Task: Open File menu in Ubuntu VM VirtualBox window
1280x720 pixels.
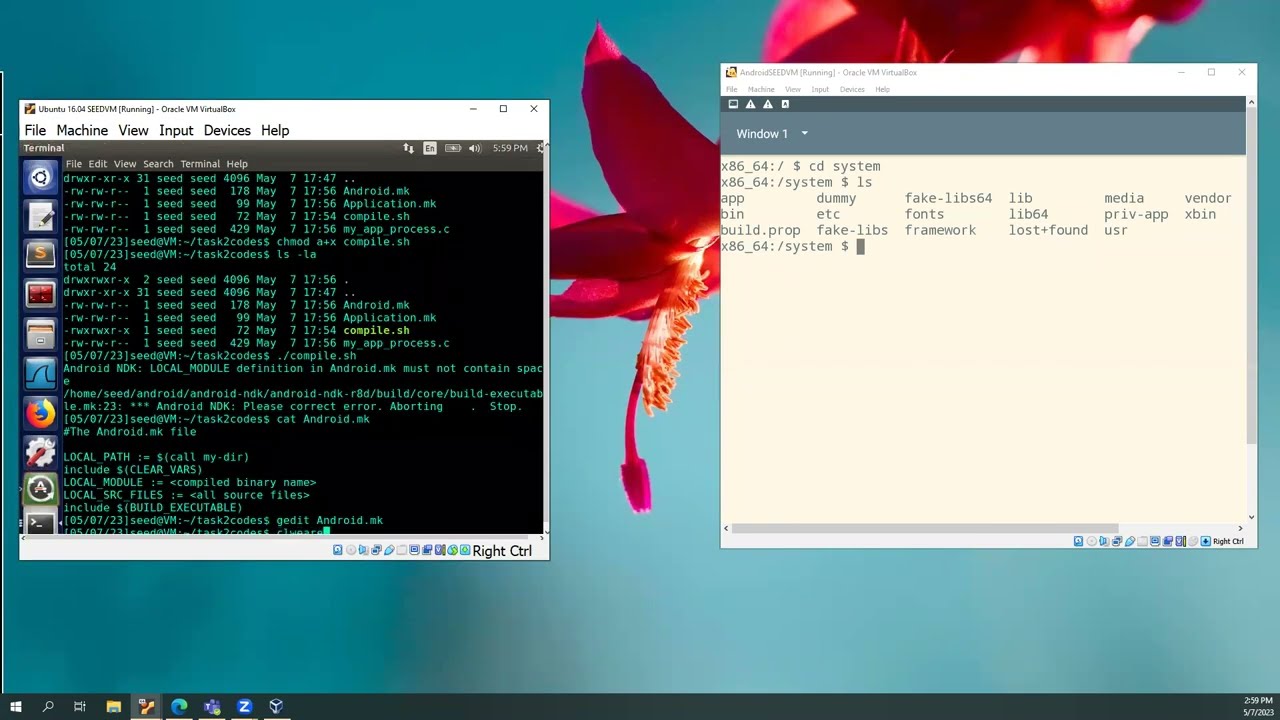Action: point(35,130)
